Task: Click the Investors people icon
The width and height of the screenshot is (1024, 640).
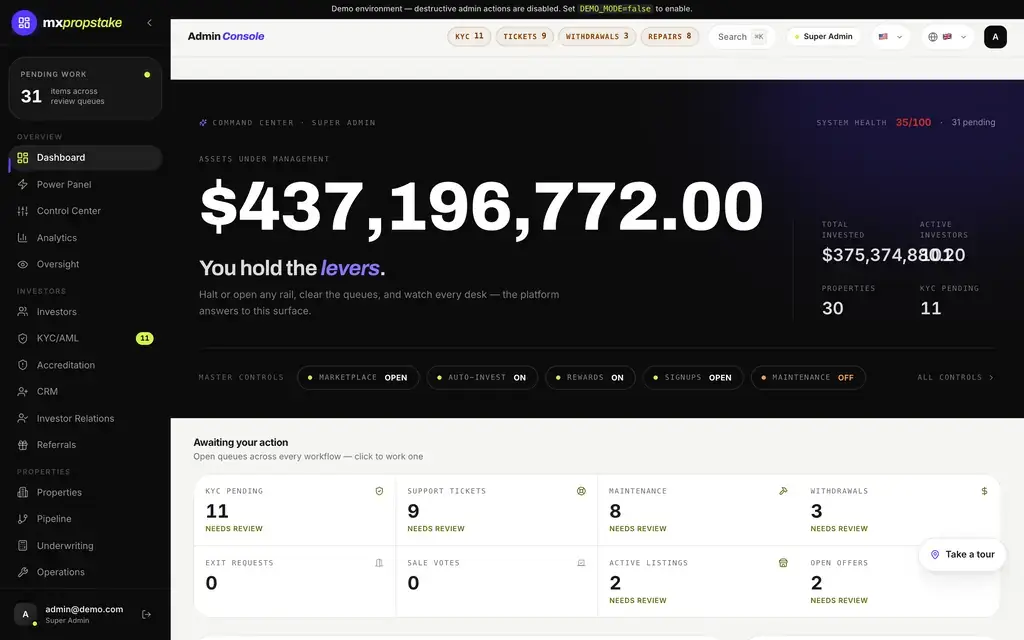Action: (23, 312)
